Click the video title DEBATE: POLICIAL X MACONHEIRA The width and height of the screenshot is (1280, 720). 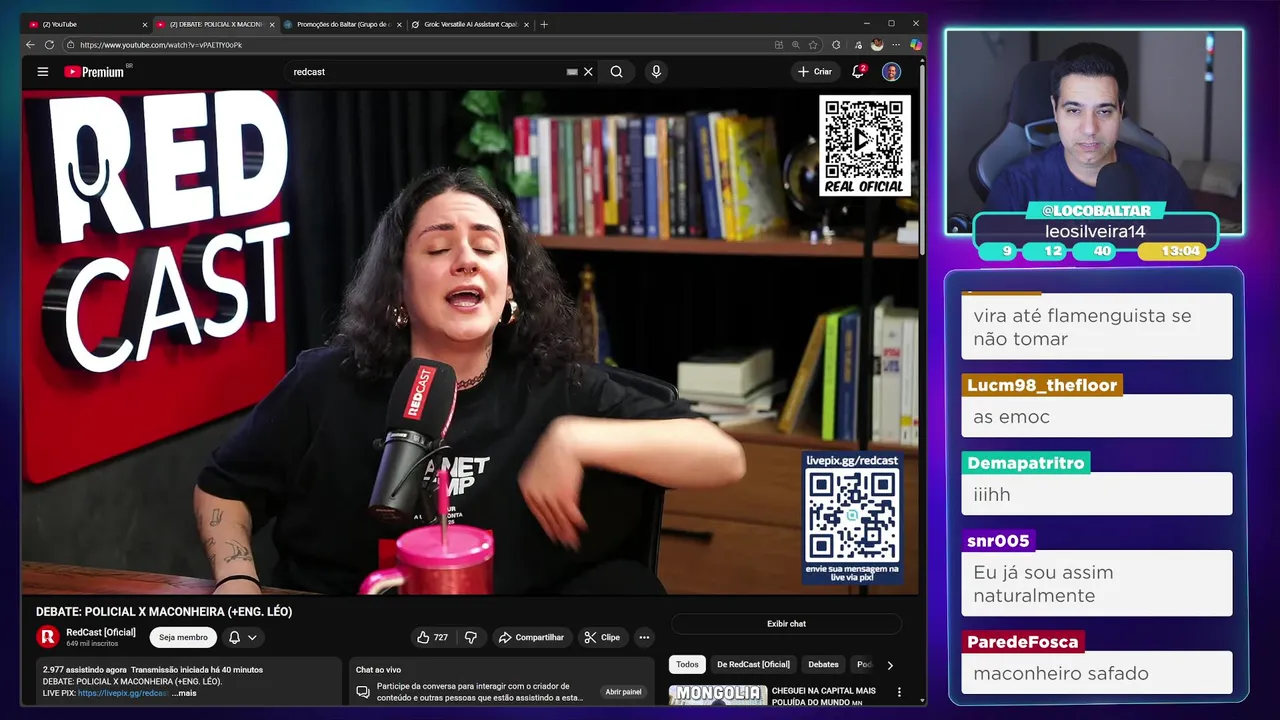164,611
